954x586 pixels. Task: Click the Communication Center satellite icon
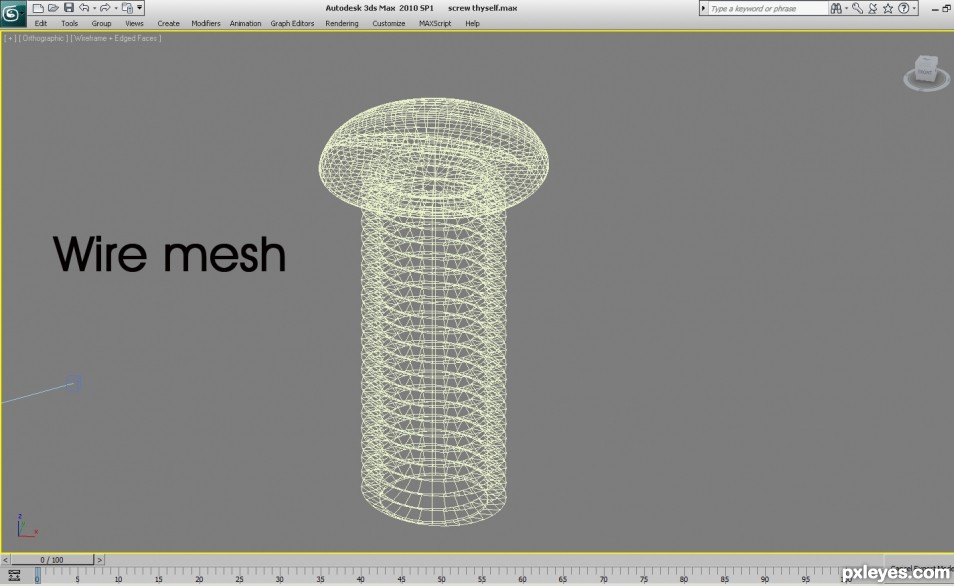click(x=872, y=8)
